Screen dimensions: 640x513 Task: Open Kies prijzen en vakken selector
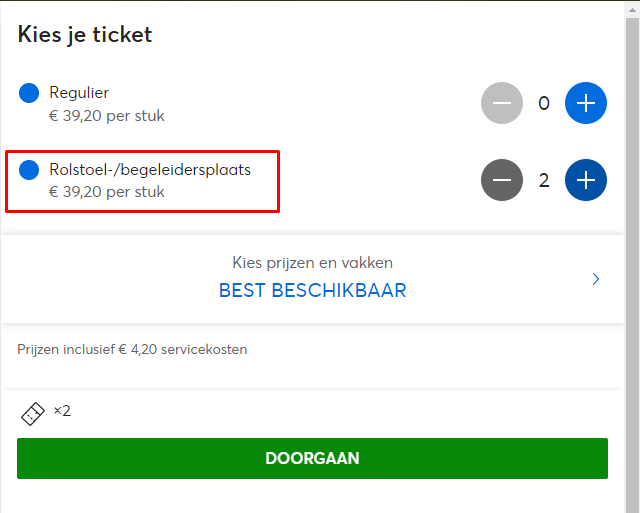click(x=312, y=279)
